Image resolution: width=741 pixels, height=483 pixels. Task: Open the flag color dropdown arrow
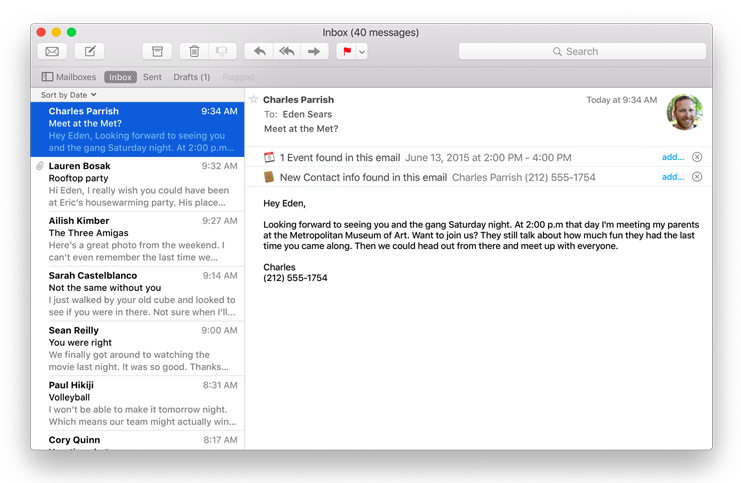pyautogui.click(x=362, y=51)
